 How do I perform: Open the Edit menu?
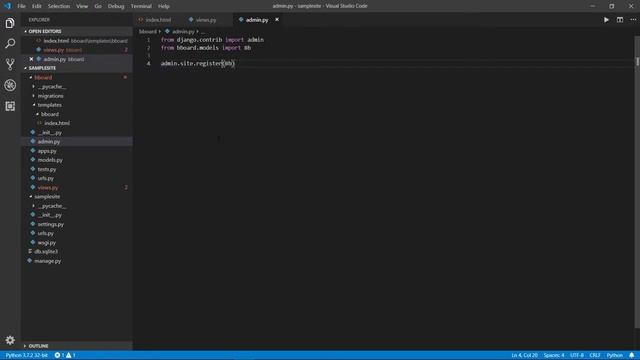pos(37,6)
